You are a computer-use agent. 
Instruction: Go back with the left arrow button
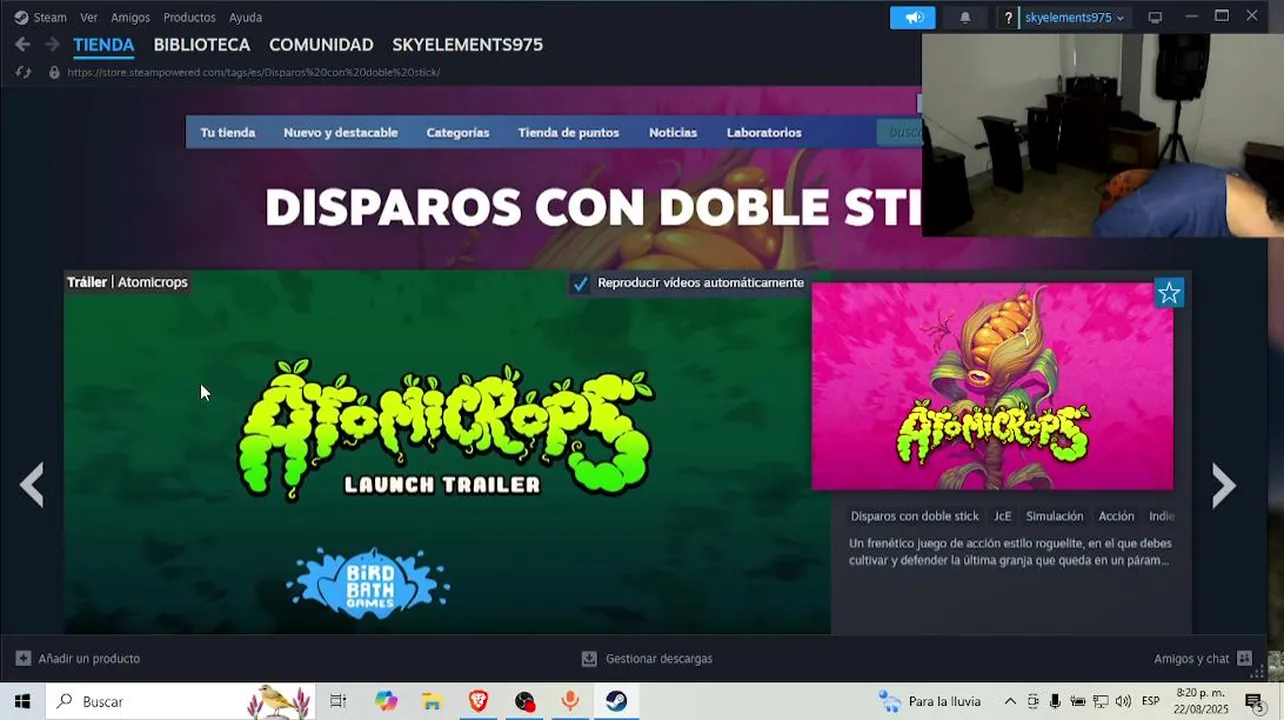[22, 44]
